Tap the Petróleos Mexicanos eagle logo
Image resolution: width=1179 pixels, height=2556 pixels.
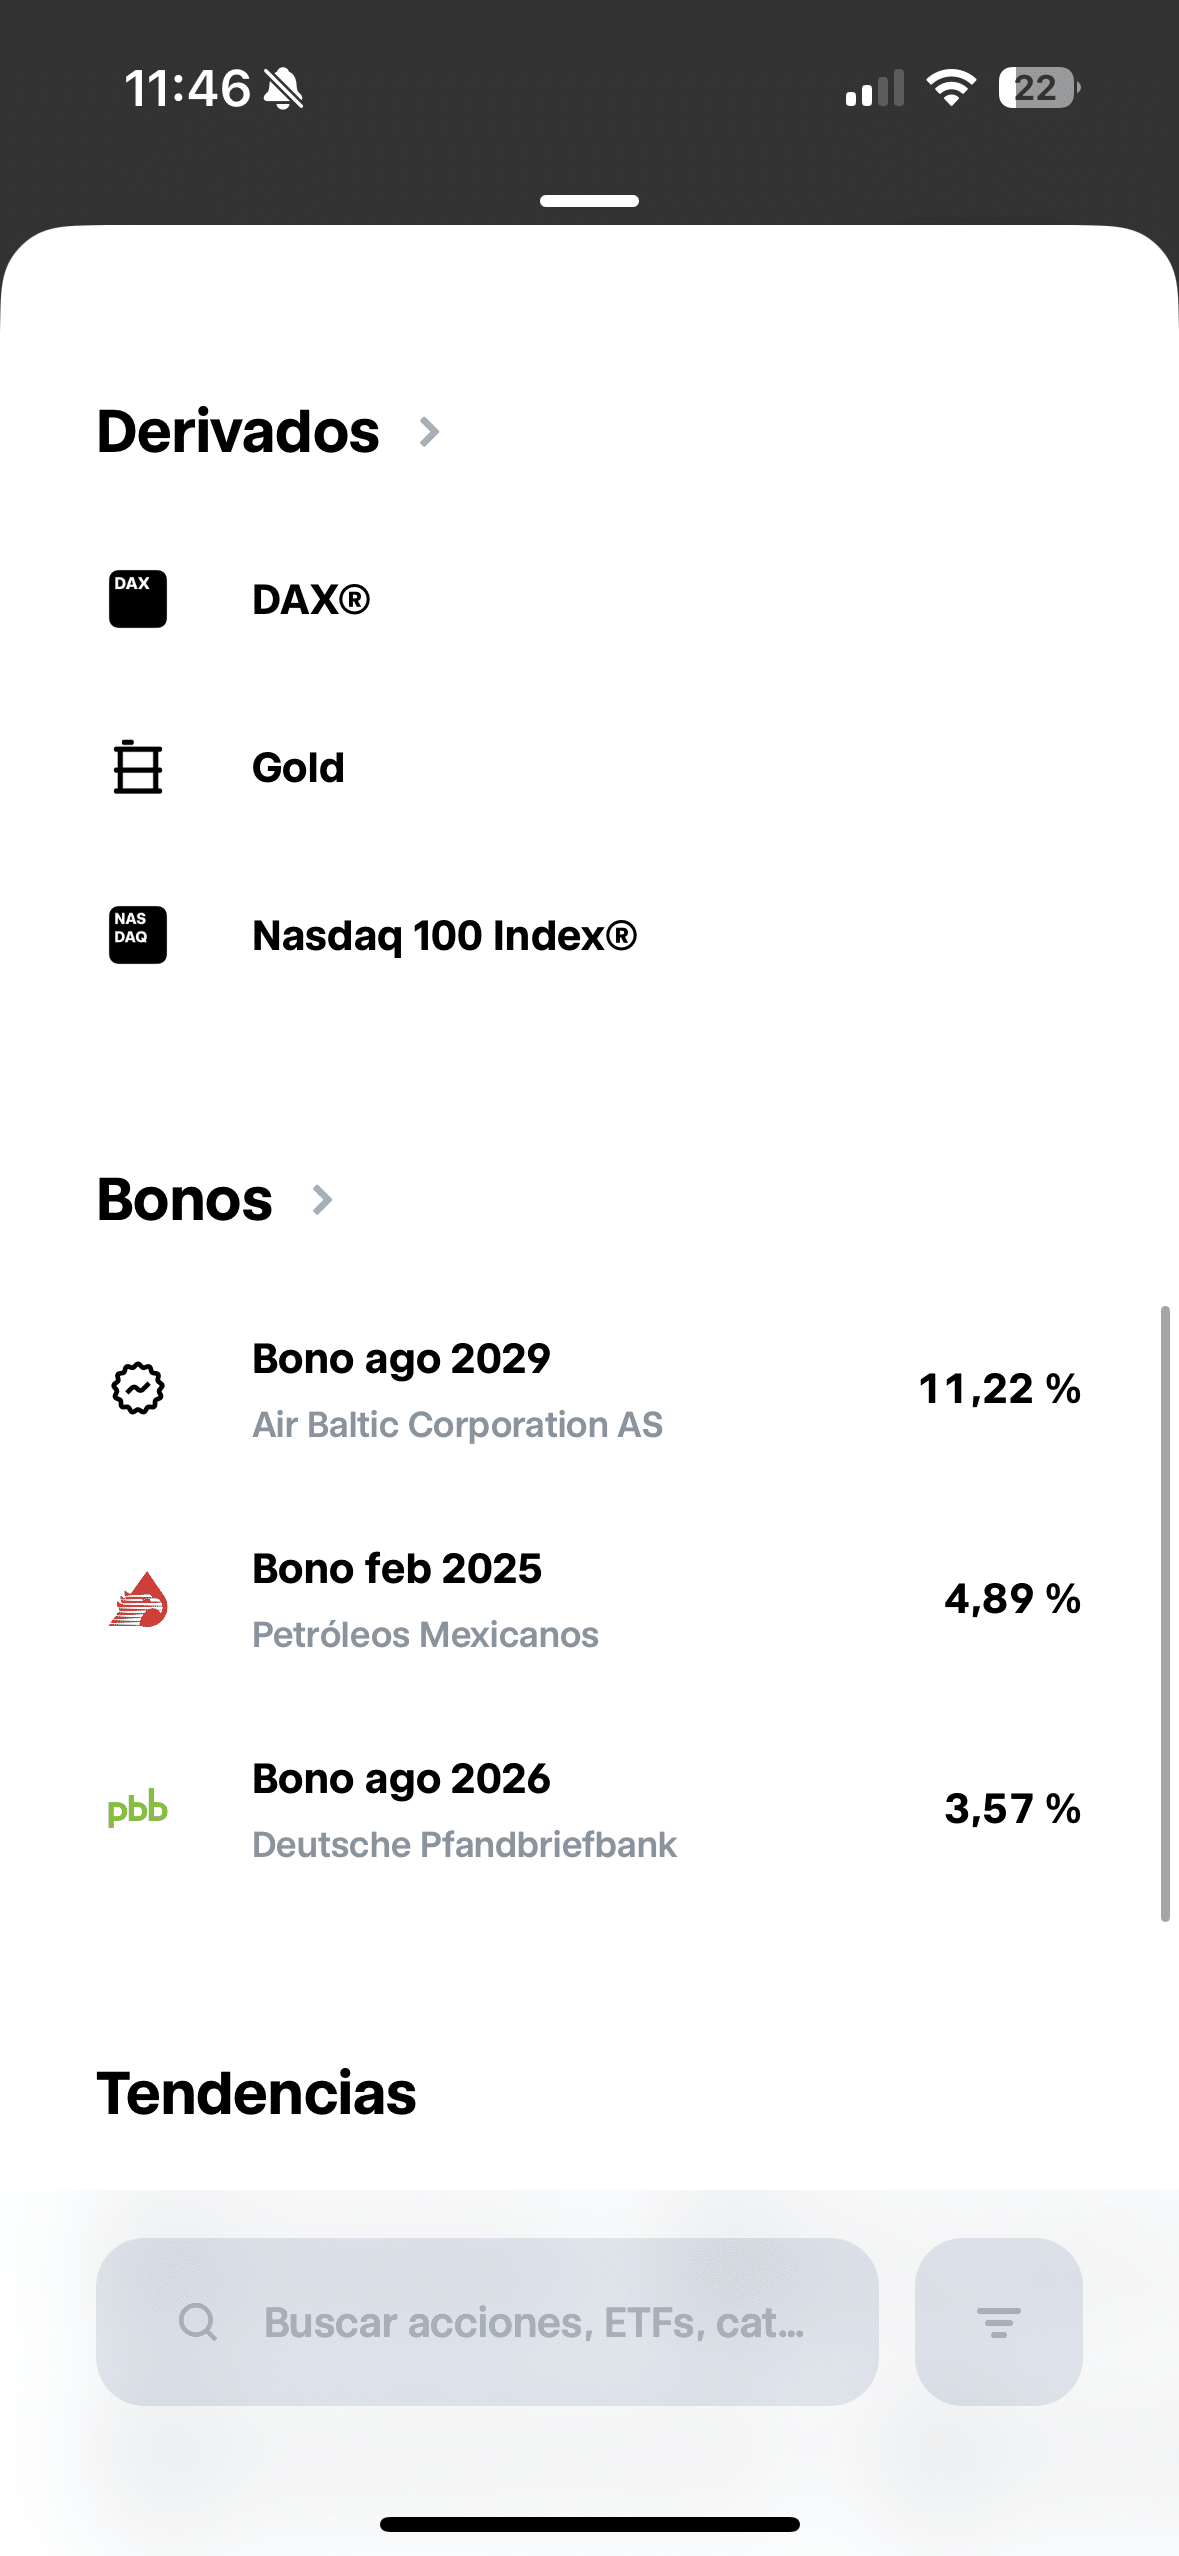(x=138, y=1599)
